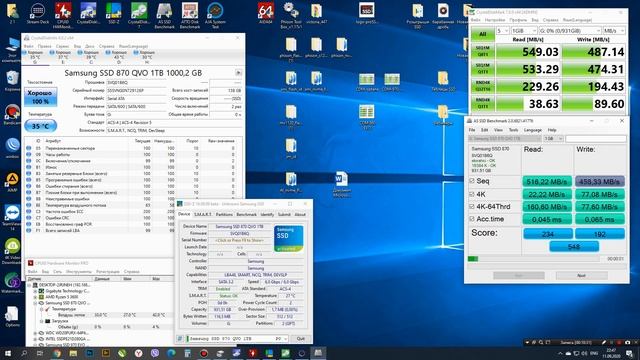This screenshot has height=360, width=640.
Task: Open the Windows Start menu
Action: click(x=8, y=353)
